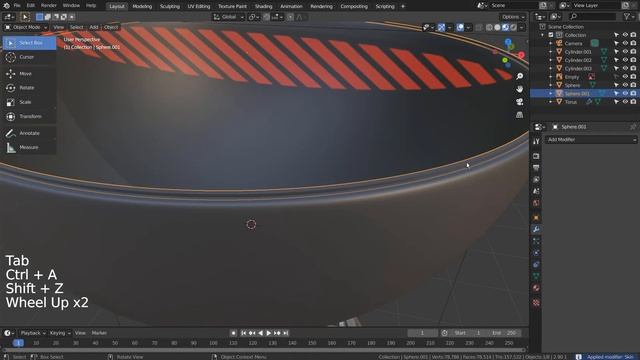Activate the Move tool
The width and height of the screenshot is (640, 360).
point(29,74)
